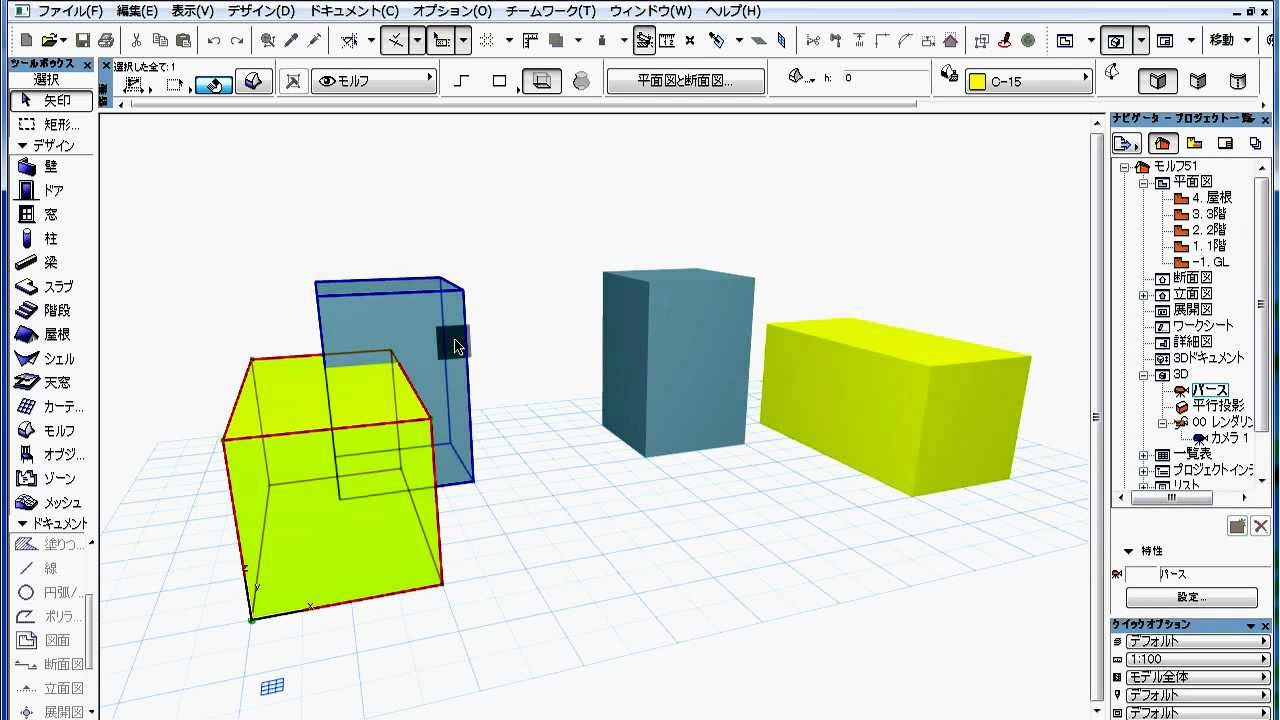
Task: Select the Polyline (ポリラ...) tool
Action: 51,616
